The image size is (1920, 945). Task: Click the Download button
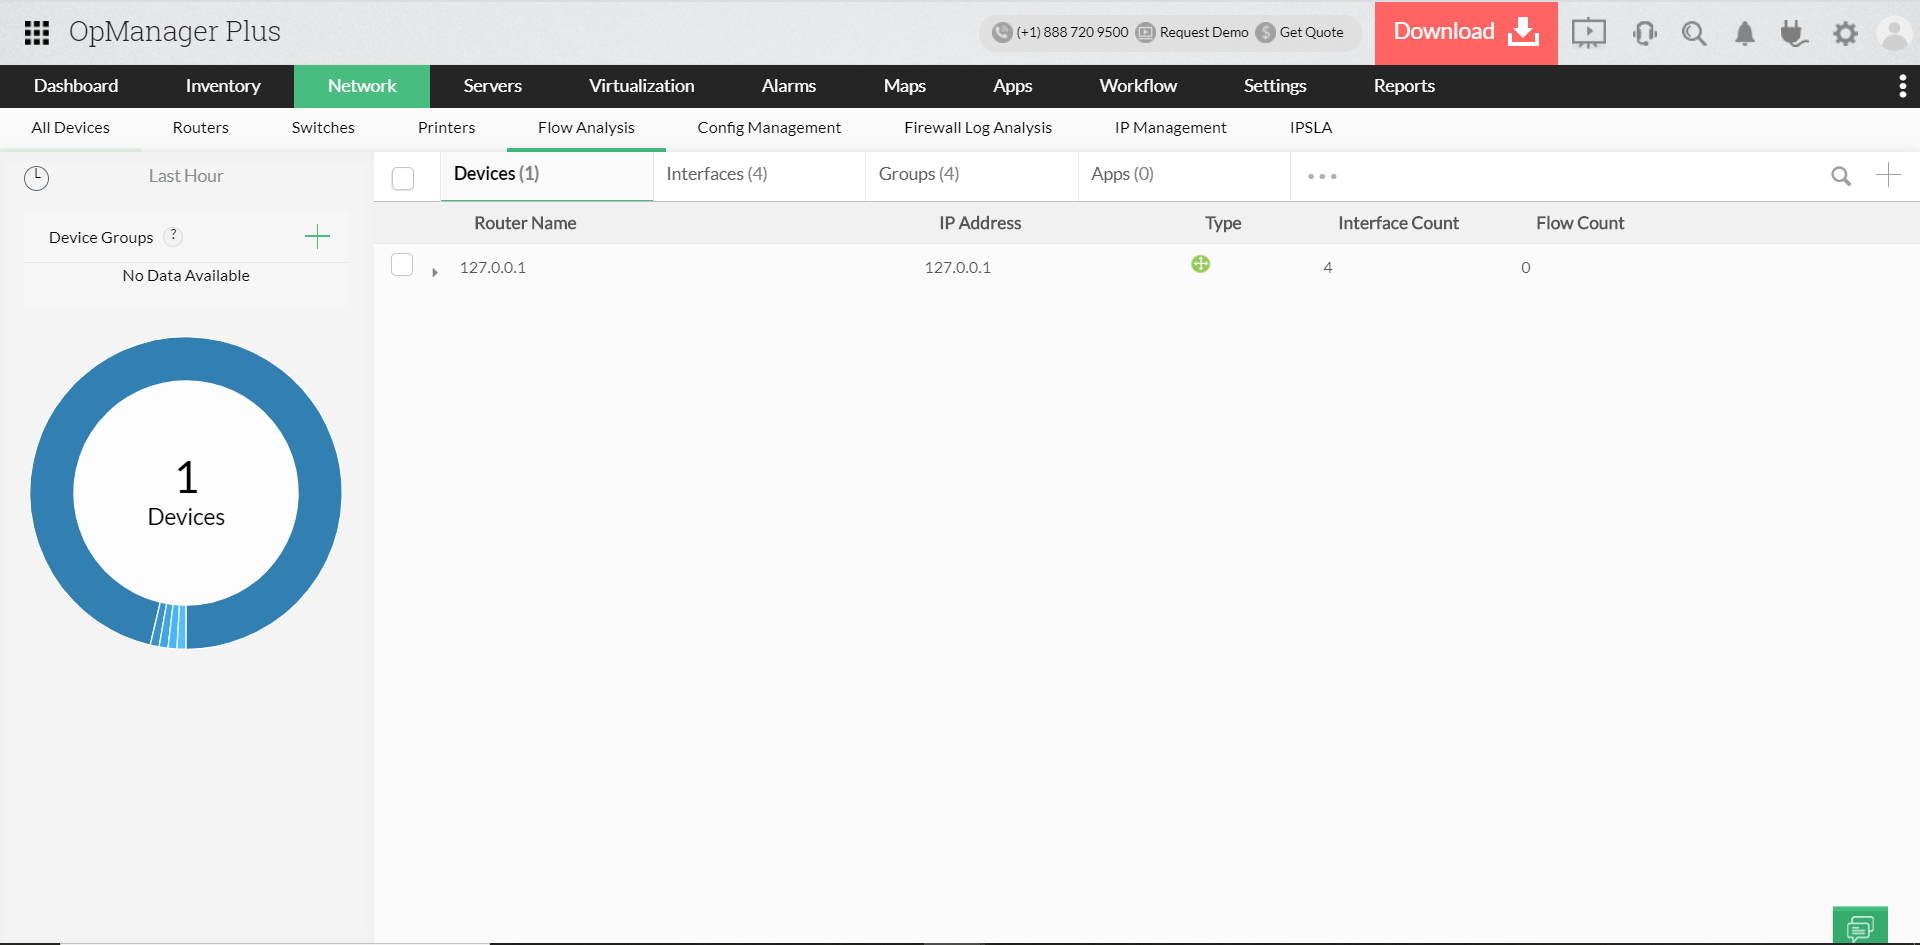pos(1466,33)
